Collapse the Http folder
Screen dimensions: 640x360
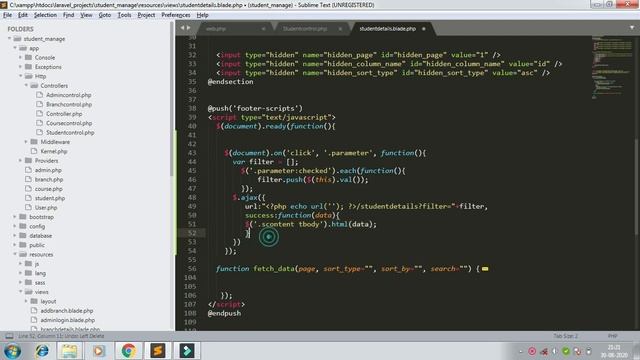[x=20, y=76]
